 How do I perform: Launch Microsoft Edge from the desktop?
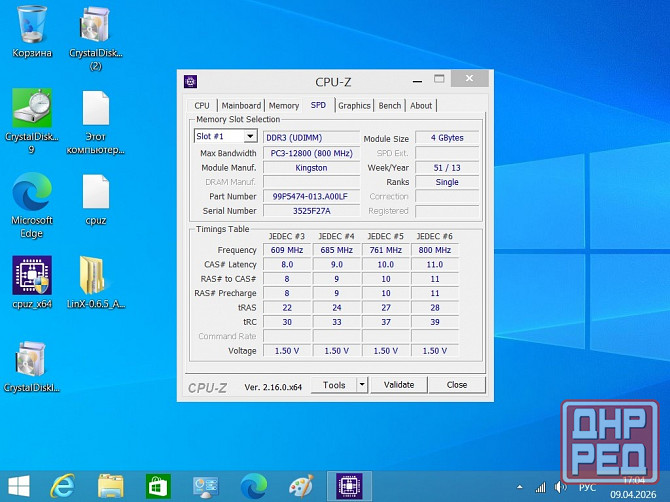(32, 205)
